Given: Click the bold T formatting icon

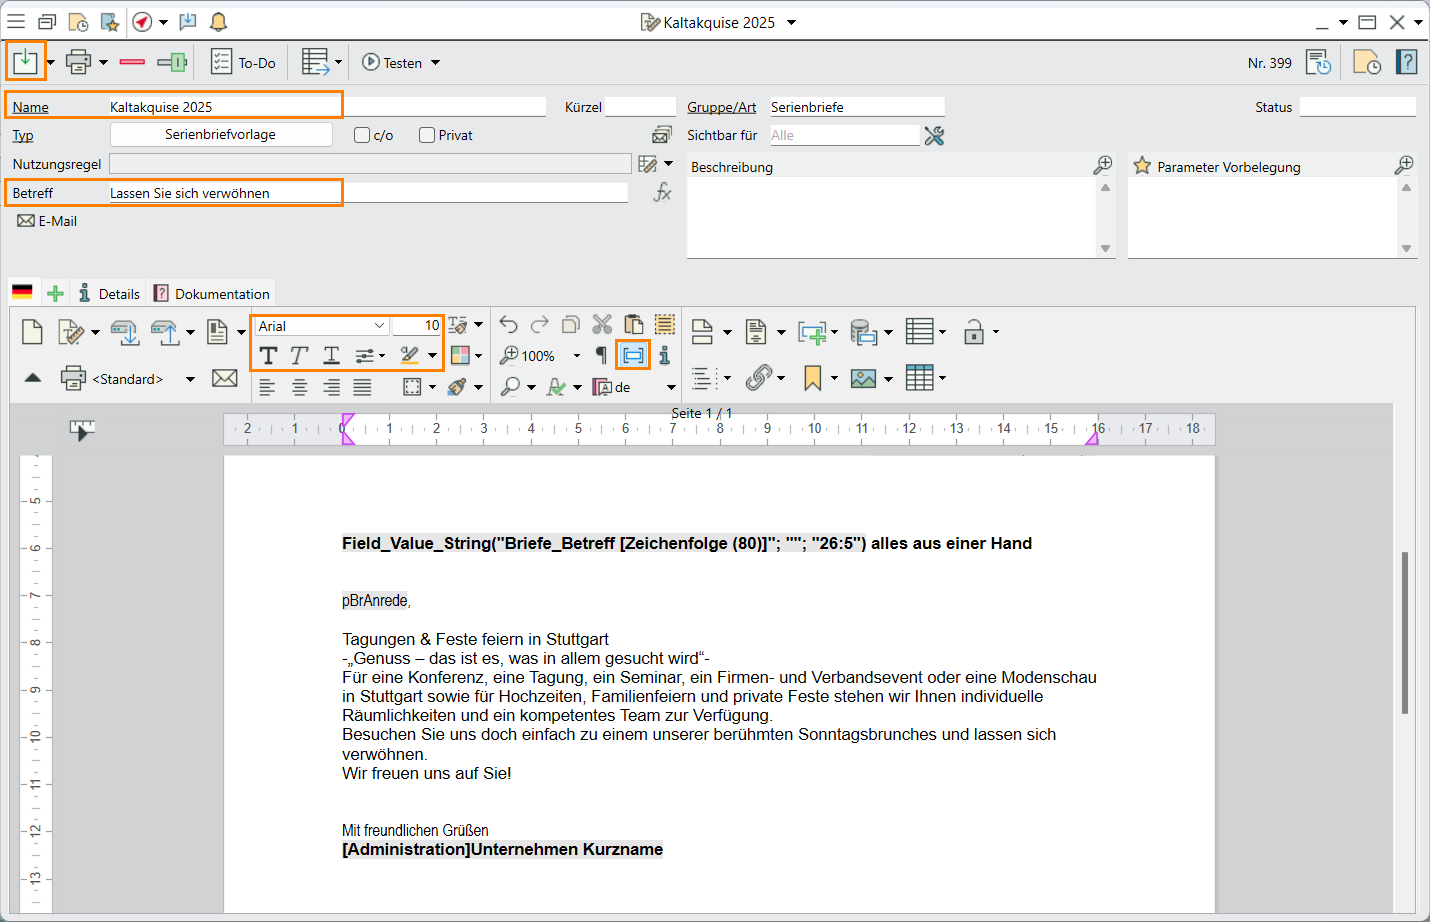Looking at the screenshot, I should (268, 355).
